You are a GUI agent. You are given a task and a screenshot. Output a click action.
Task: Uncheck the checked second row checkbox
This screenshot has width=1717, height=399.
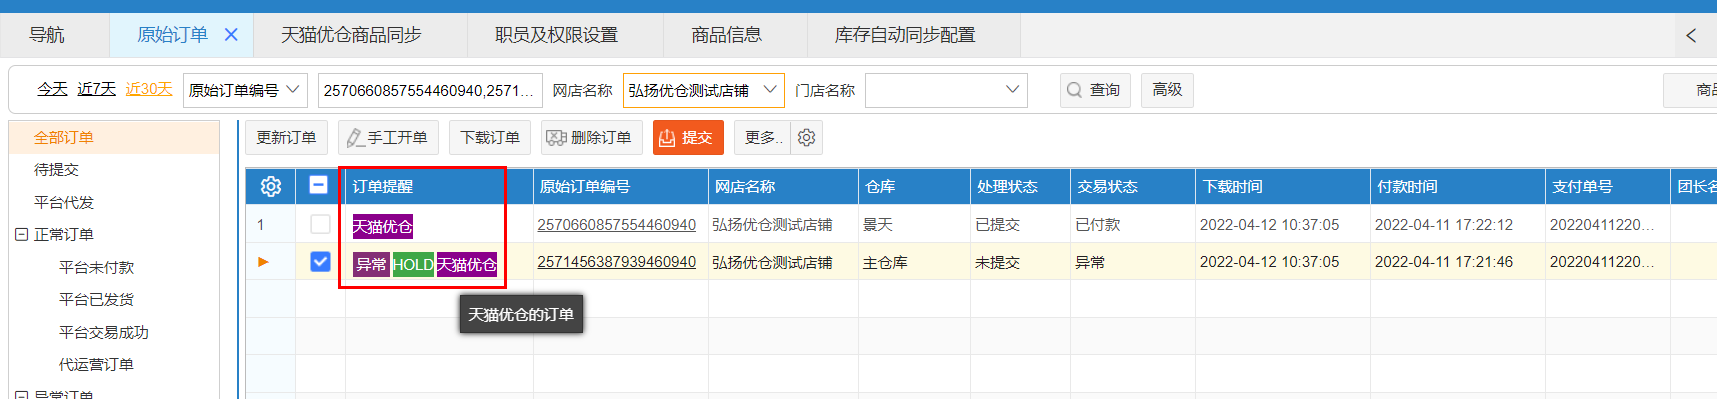tap(320, 261)
